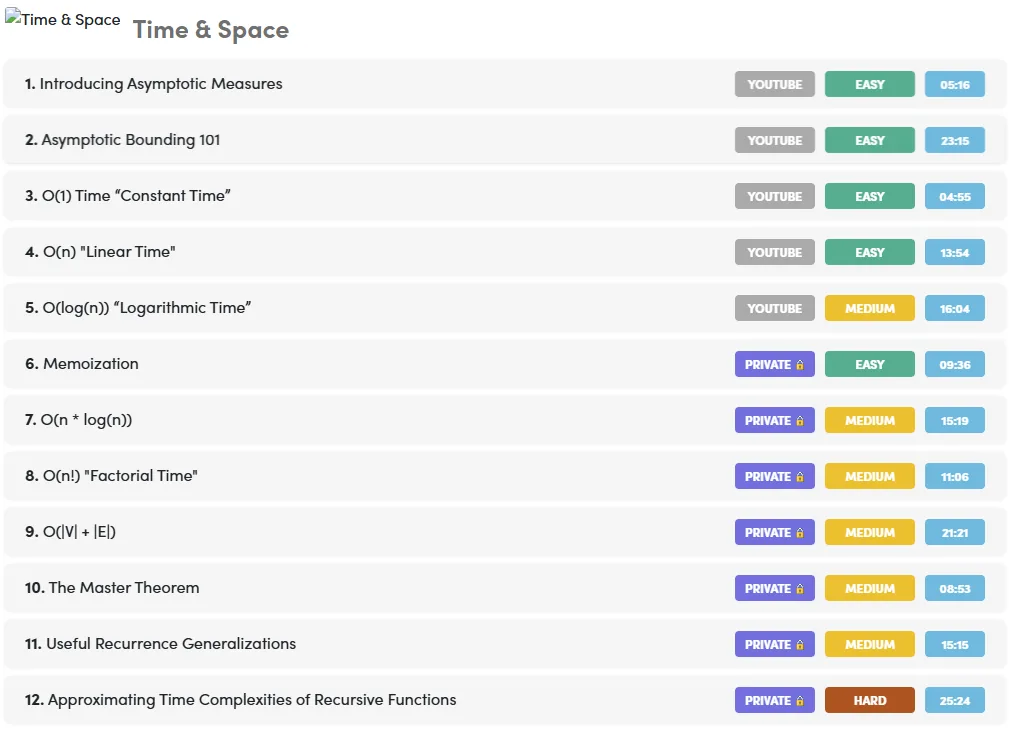Click the HARD difficulty badge

pyautogui.click(x=869, y=700)
